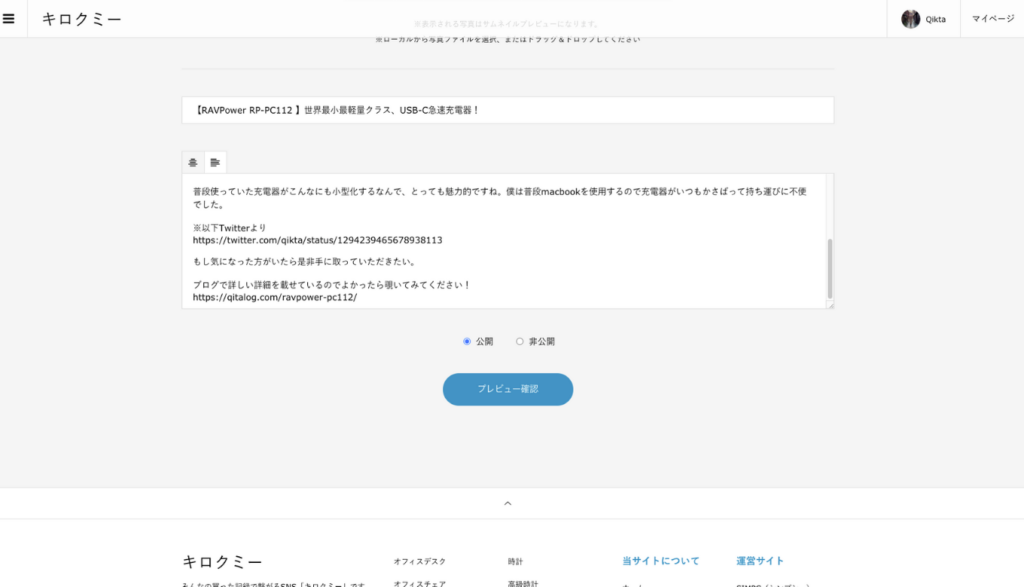Click the 当サイトについて footer heading

tap(660, 561)
